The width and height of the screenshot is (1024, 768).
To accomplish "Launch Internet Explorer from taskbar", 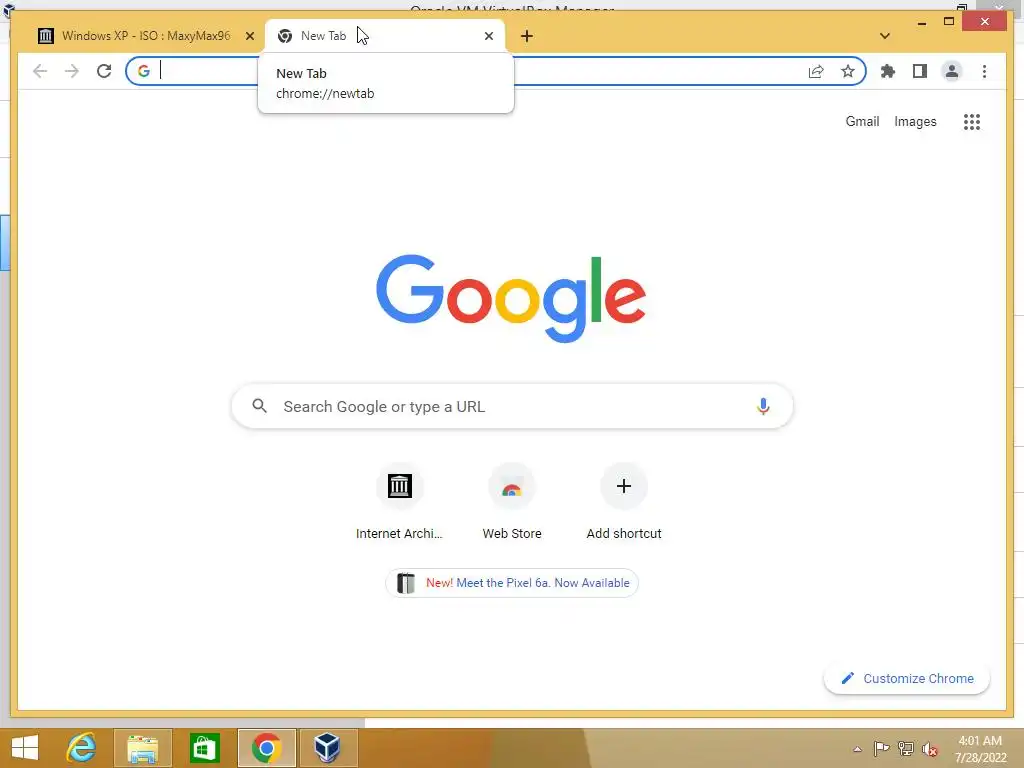I will (82, 748).
